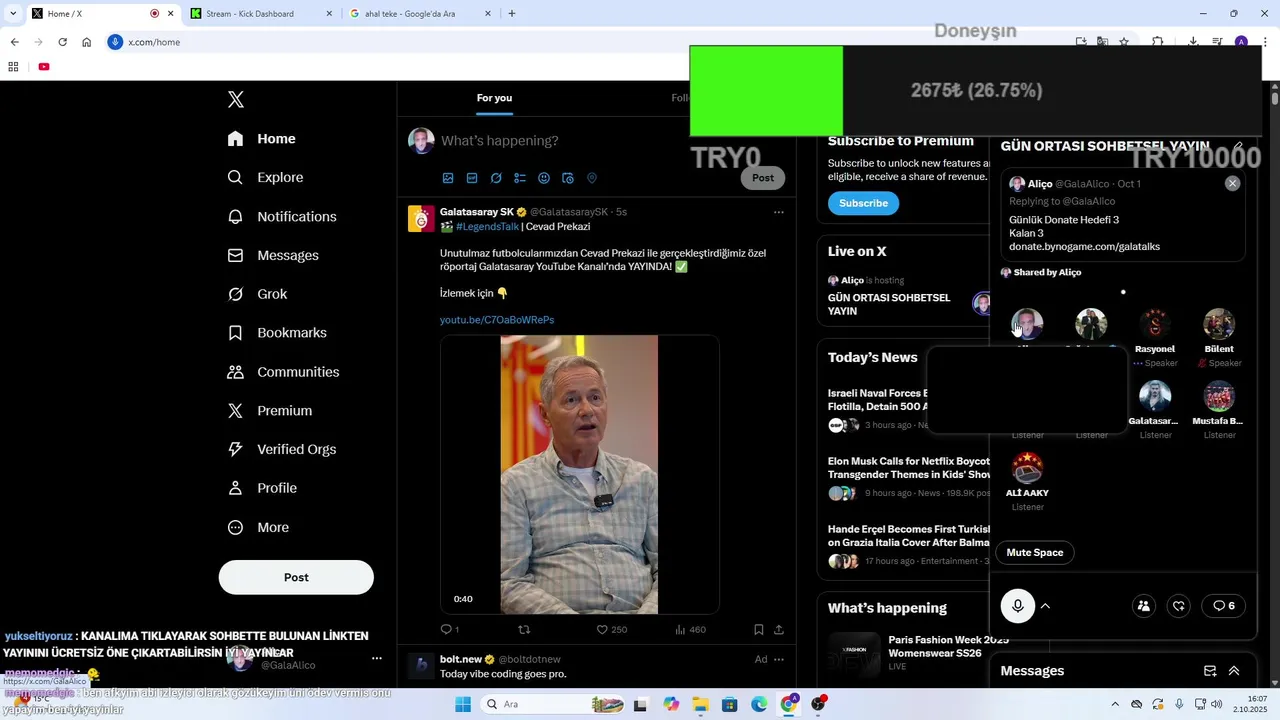
Task: Click the large white Post button
Action: pos(296,577)
